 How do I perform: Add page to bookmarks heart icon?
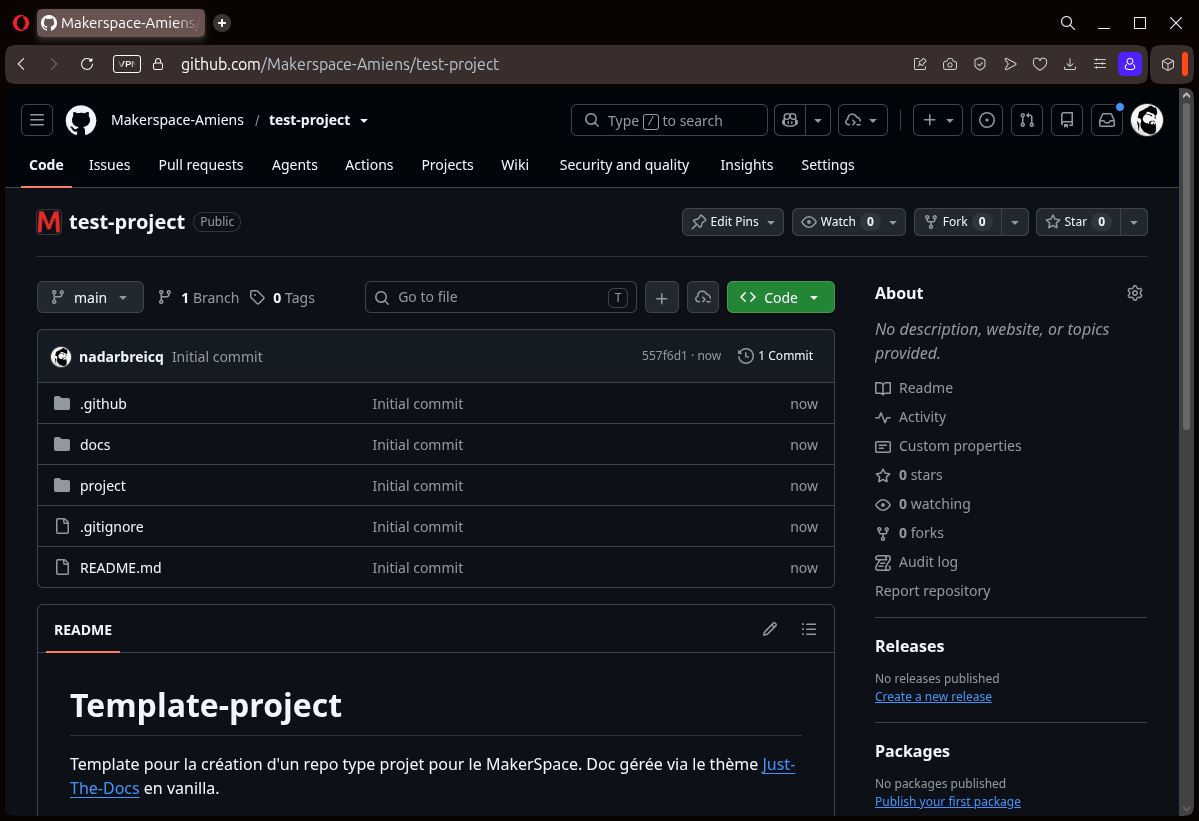point(1040,64)
